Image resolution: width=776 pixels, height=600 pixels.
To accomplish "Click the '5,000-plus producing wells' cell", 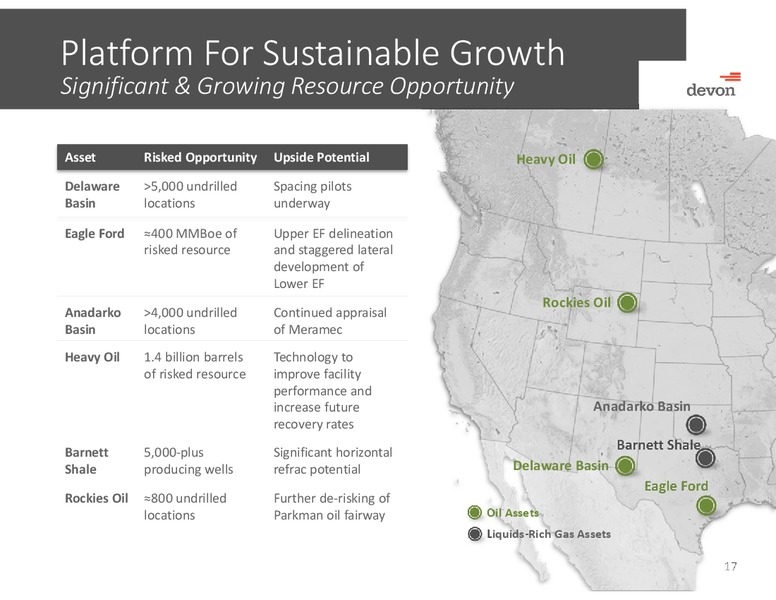I will 189,460.
